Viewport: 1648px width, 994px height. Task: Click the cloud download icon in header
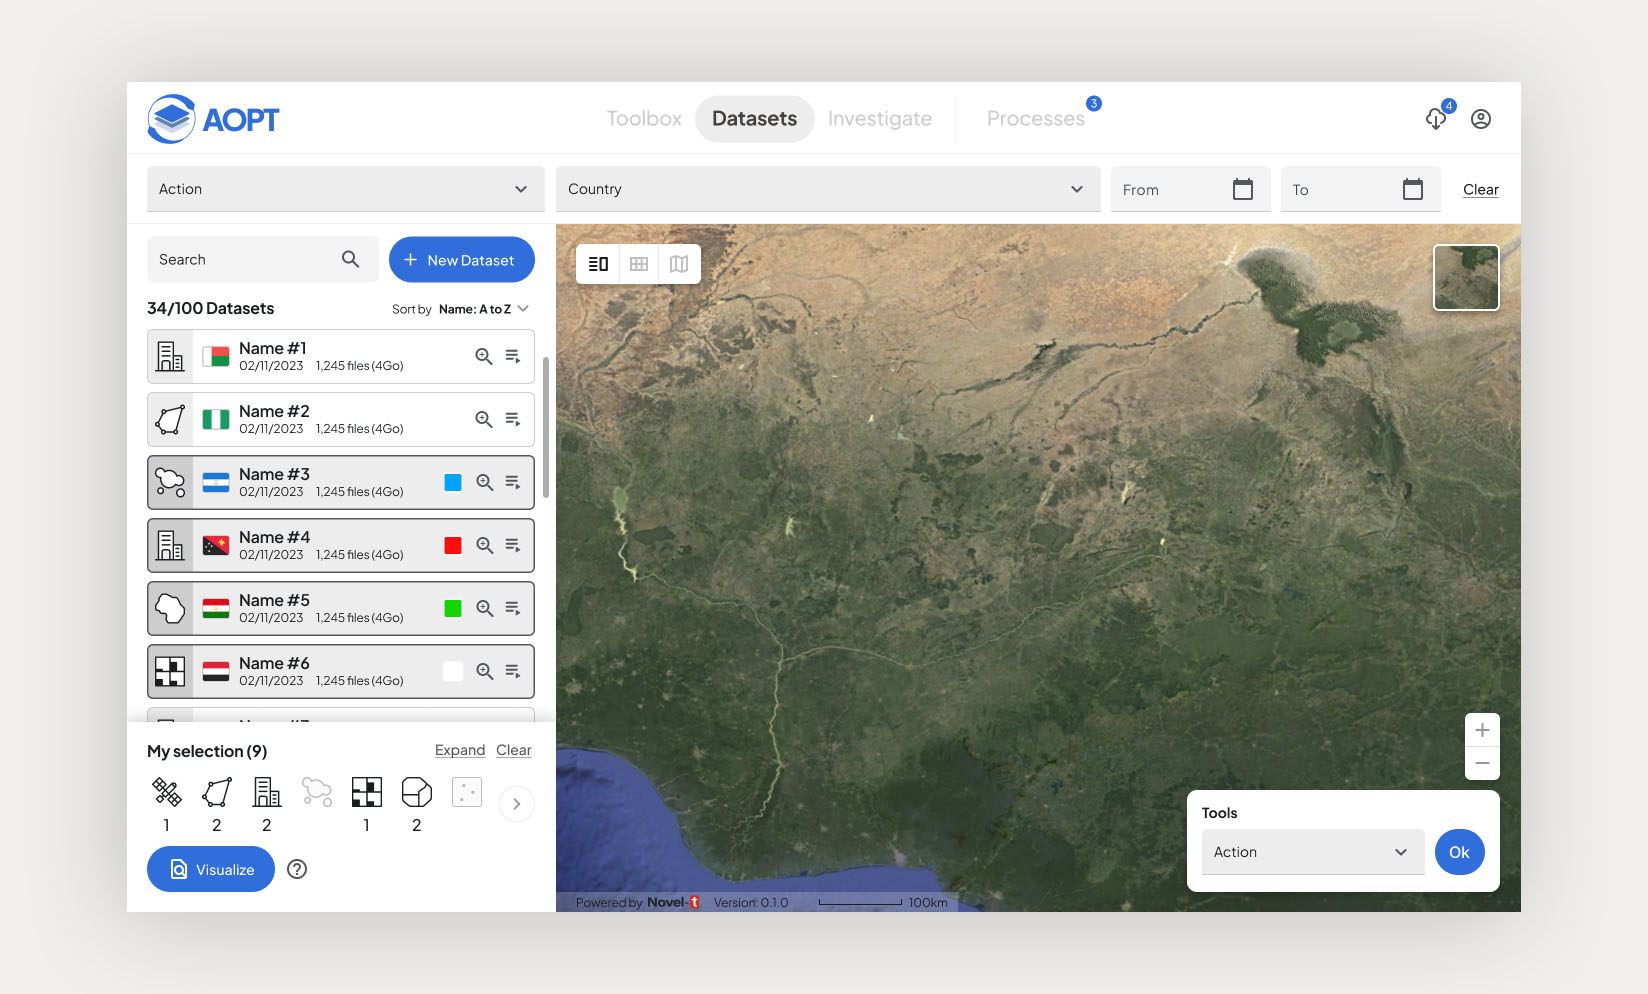point(1436,119)
